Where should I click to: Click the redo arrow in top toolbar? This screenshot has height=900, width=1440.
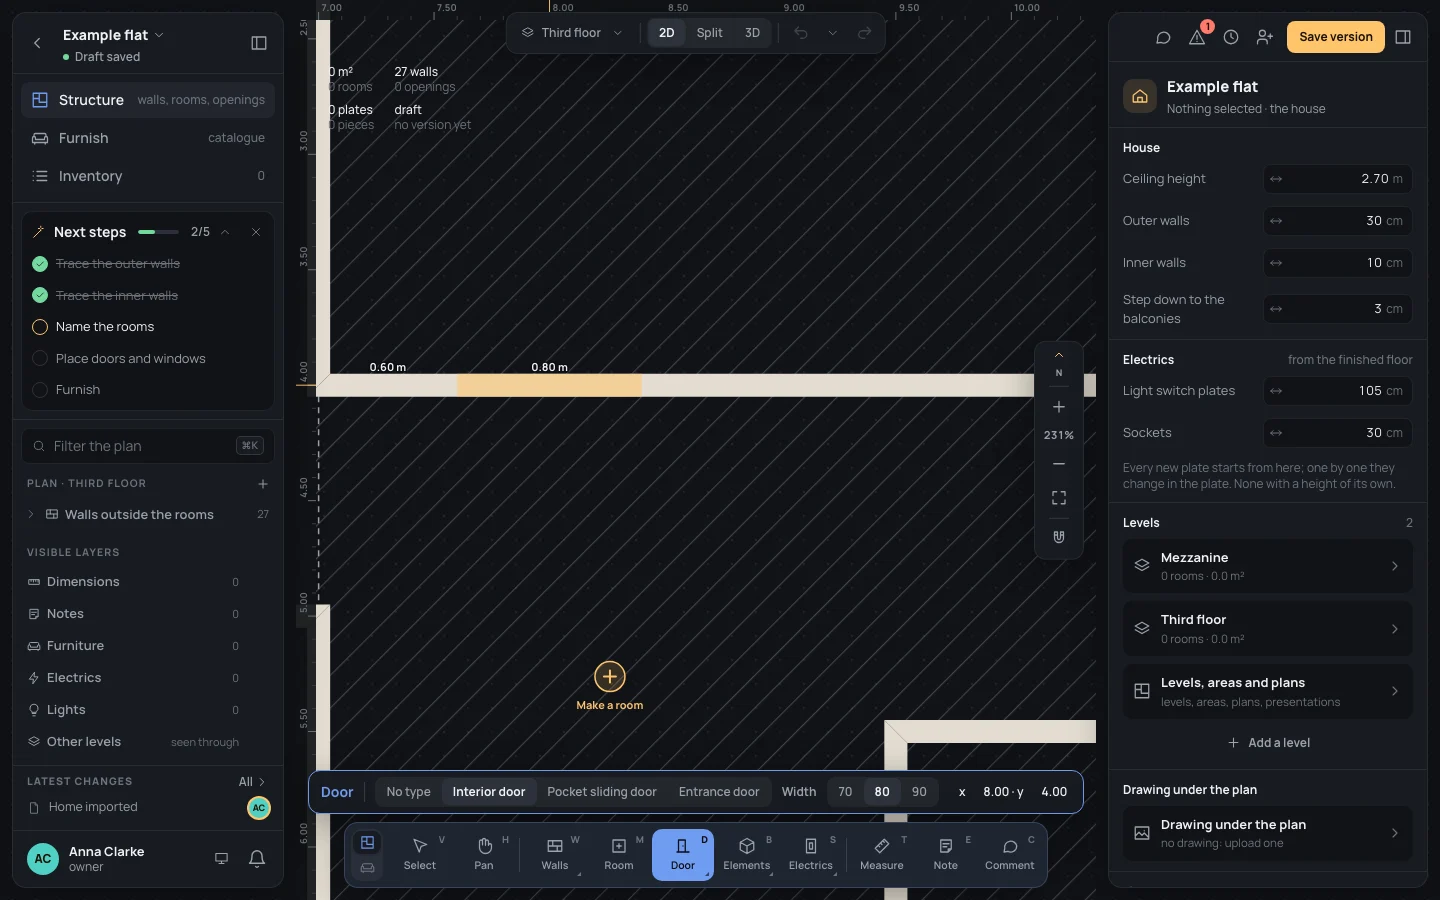(865, 33)
